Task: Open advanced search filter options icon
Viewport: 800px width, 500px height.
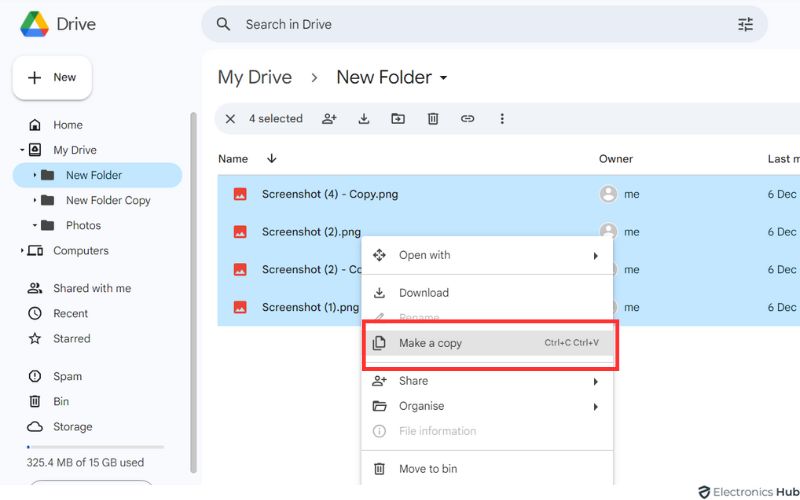Action: (x=745, y=24)
